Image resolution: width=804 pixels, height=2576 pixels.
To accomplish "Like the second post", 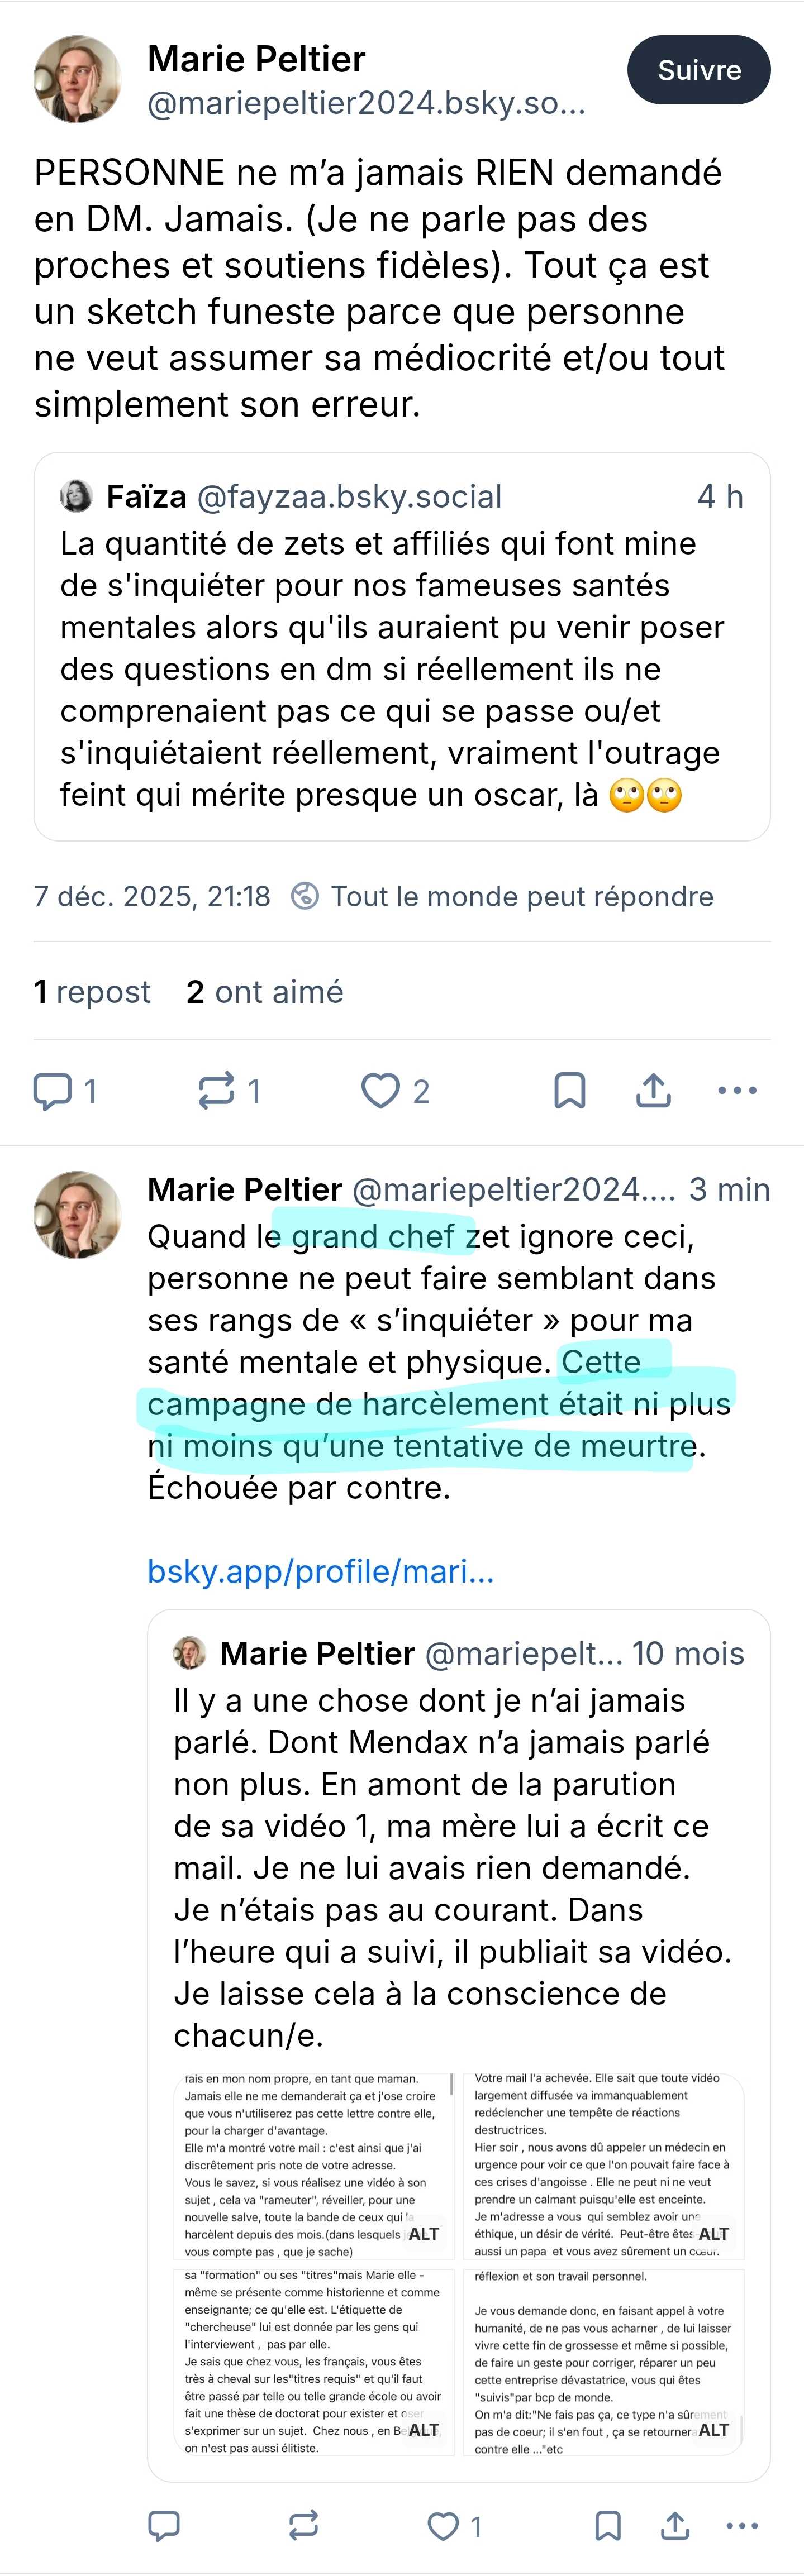I will click(443, 2526).
